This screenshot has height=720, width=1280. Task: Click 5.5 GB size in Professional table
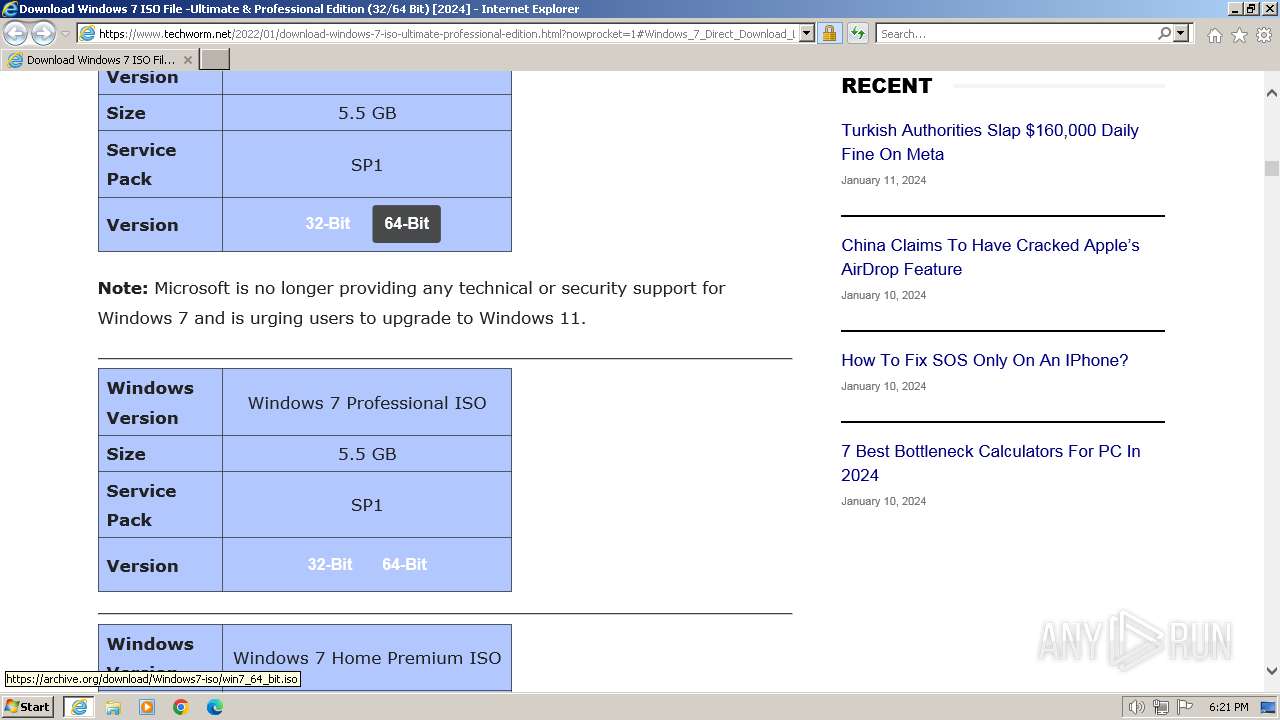click(x=367, y=454)
